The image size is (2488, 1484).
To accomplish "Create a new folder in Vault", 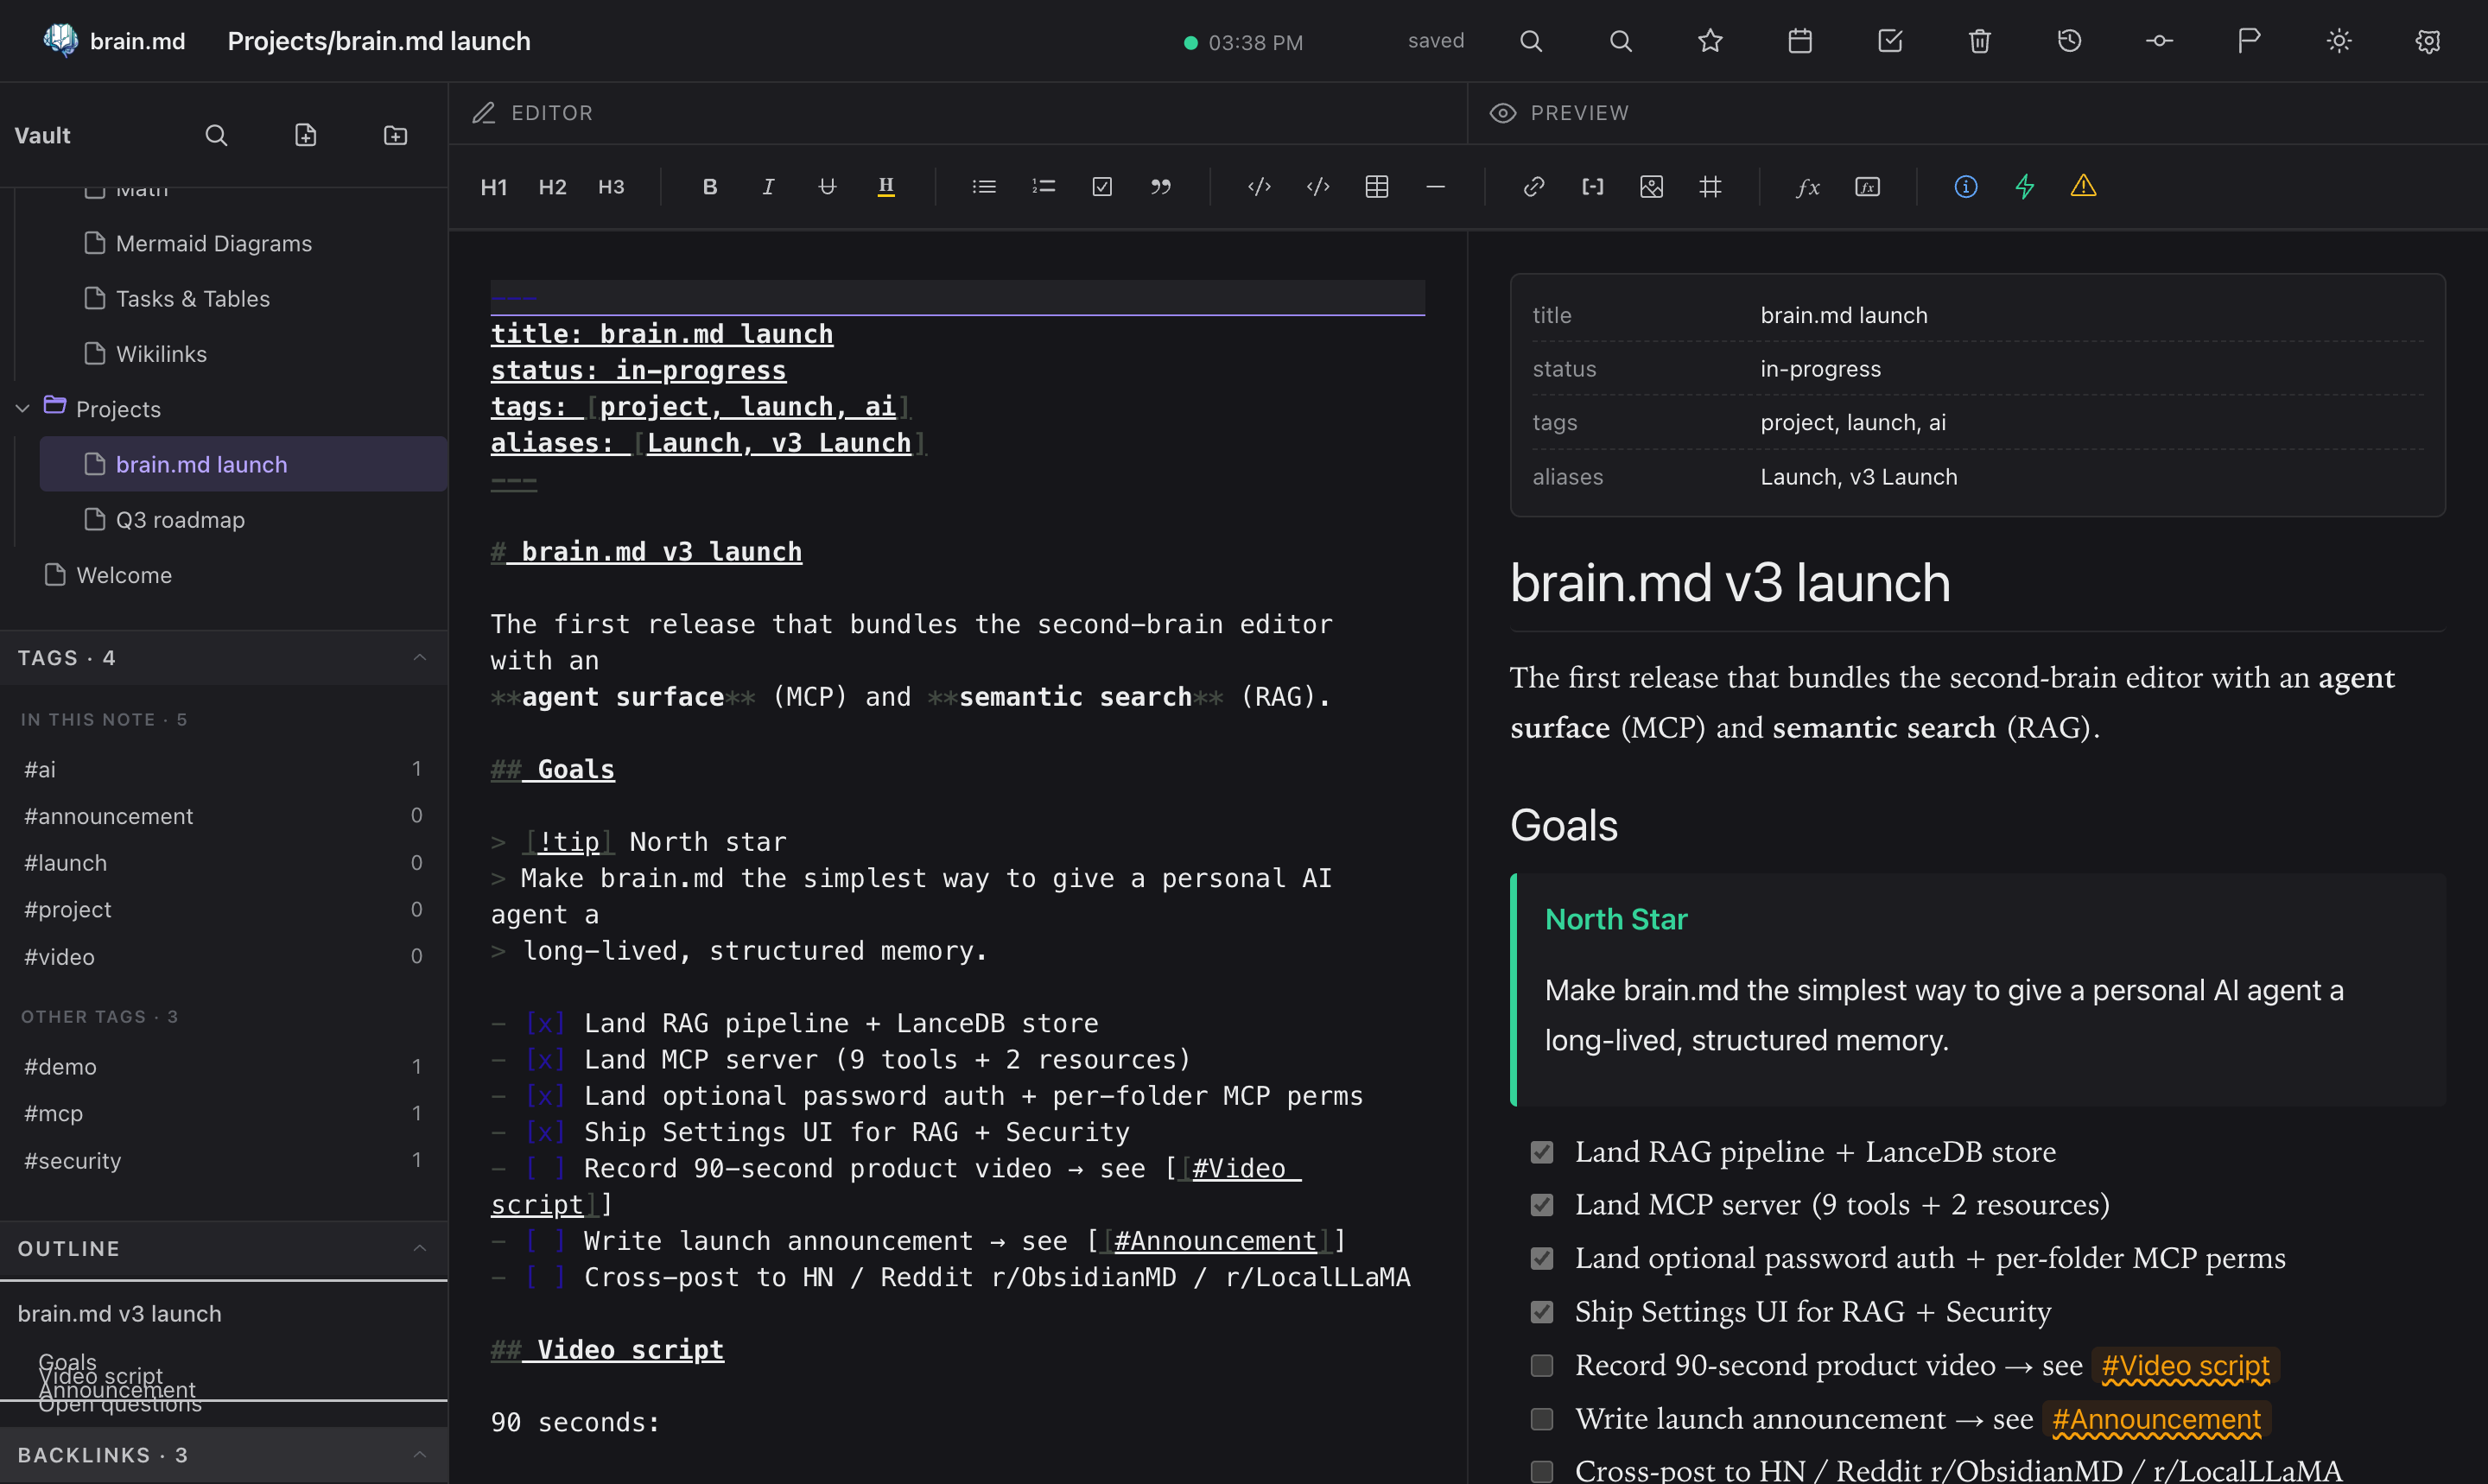I will point(395,135).
